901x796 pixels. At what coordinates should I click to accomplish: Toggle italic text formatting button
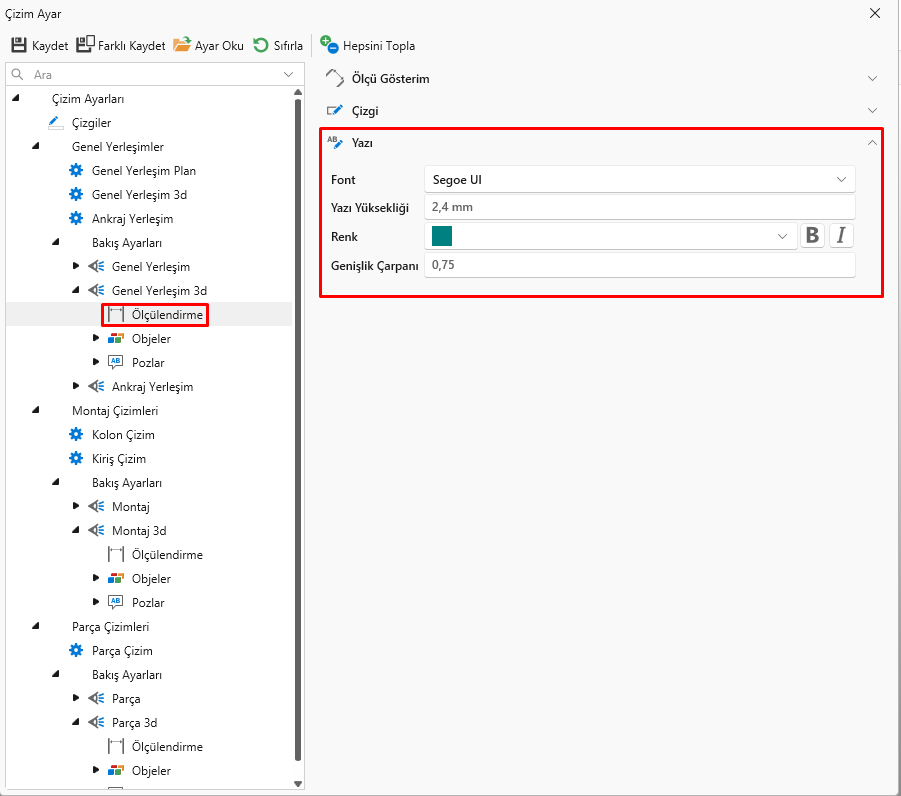pyautogui.click(x=841, y=236)
